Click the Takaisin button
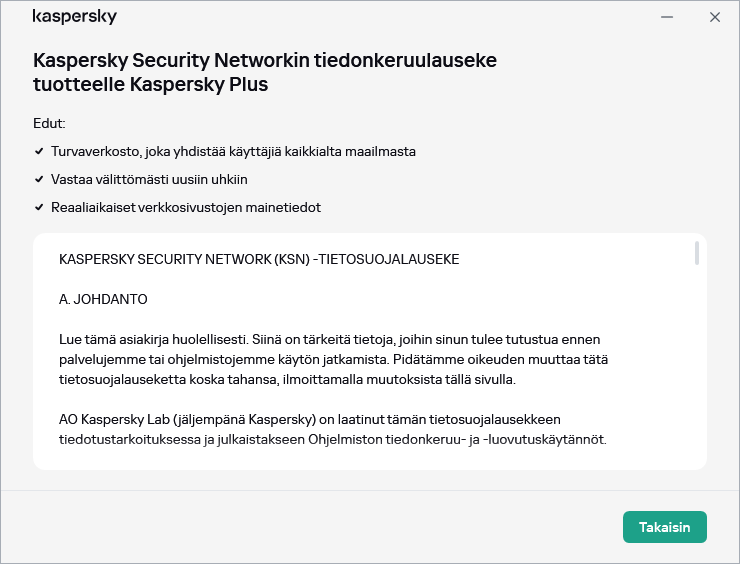The width and height of the screenshot is (740, 564). tap(664, 527)
